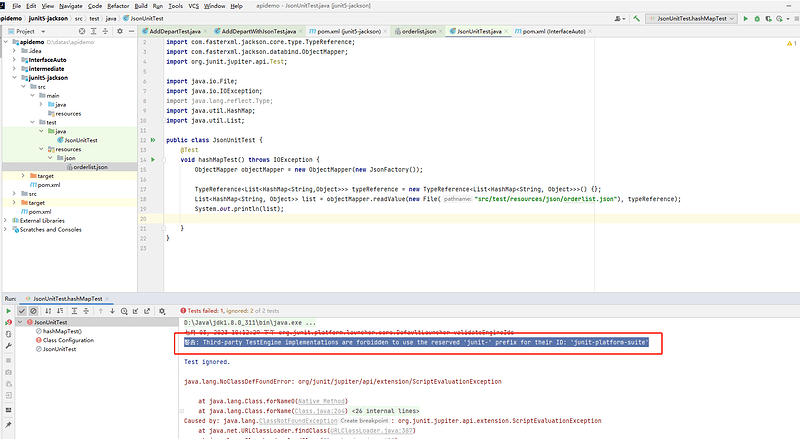Open the Project panel settings gear
800x439 pixels.
[x=120, y=31]
